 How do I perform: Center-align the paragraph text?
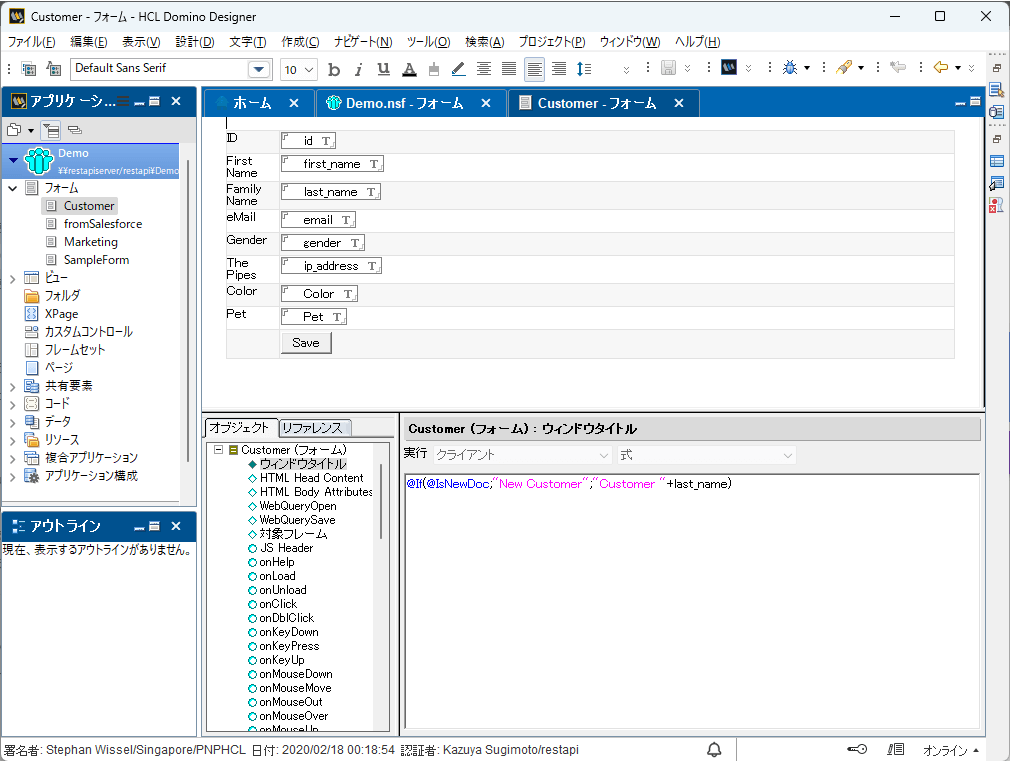(484, 69)
